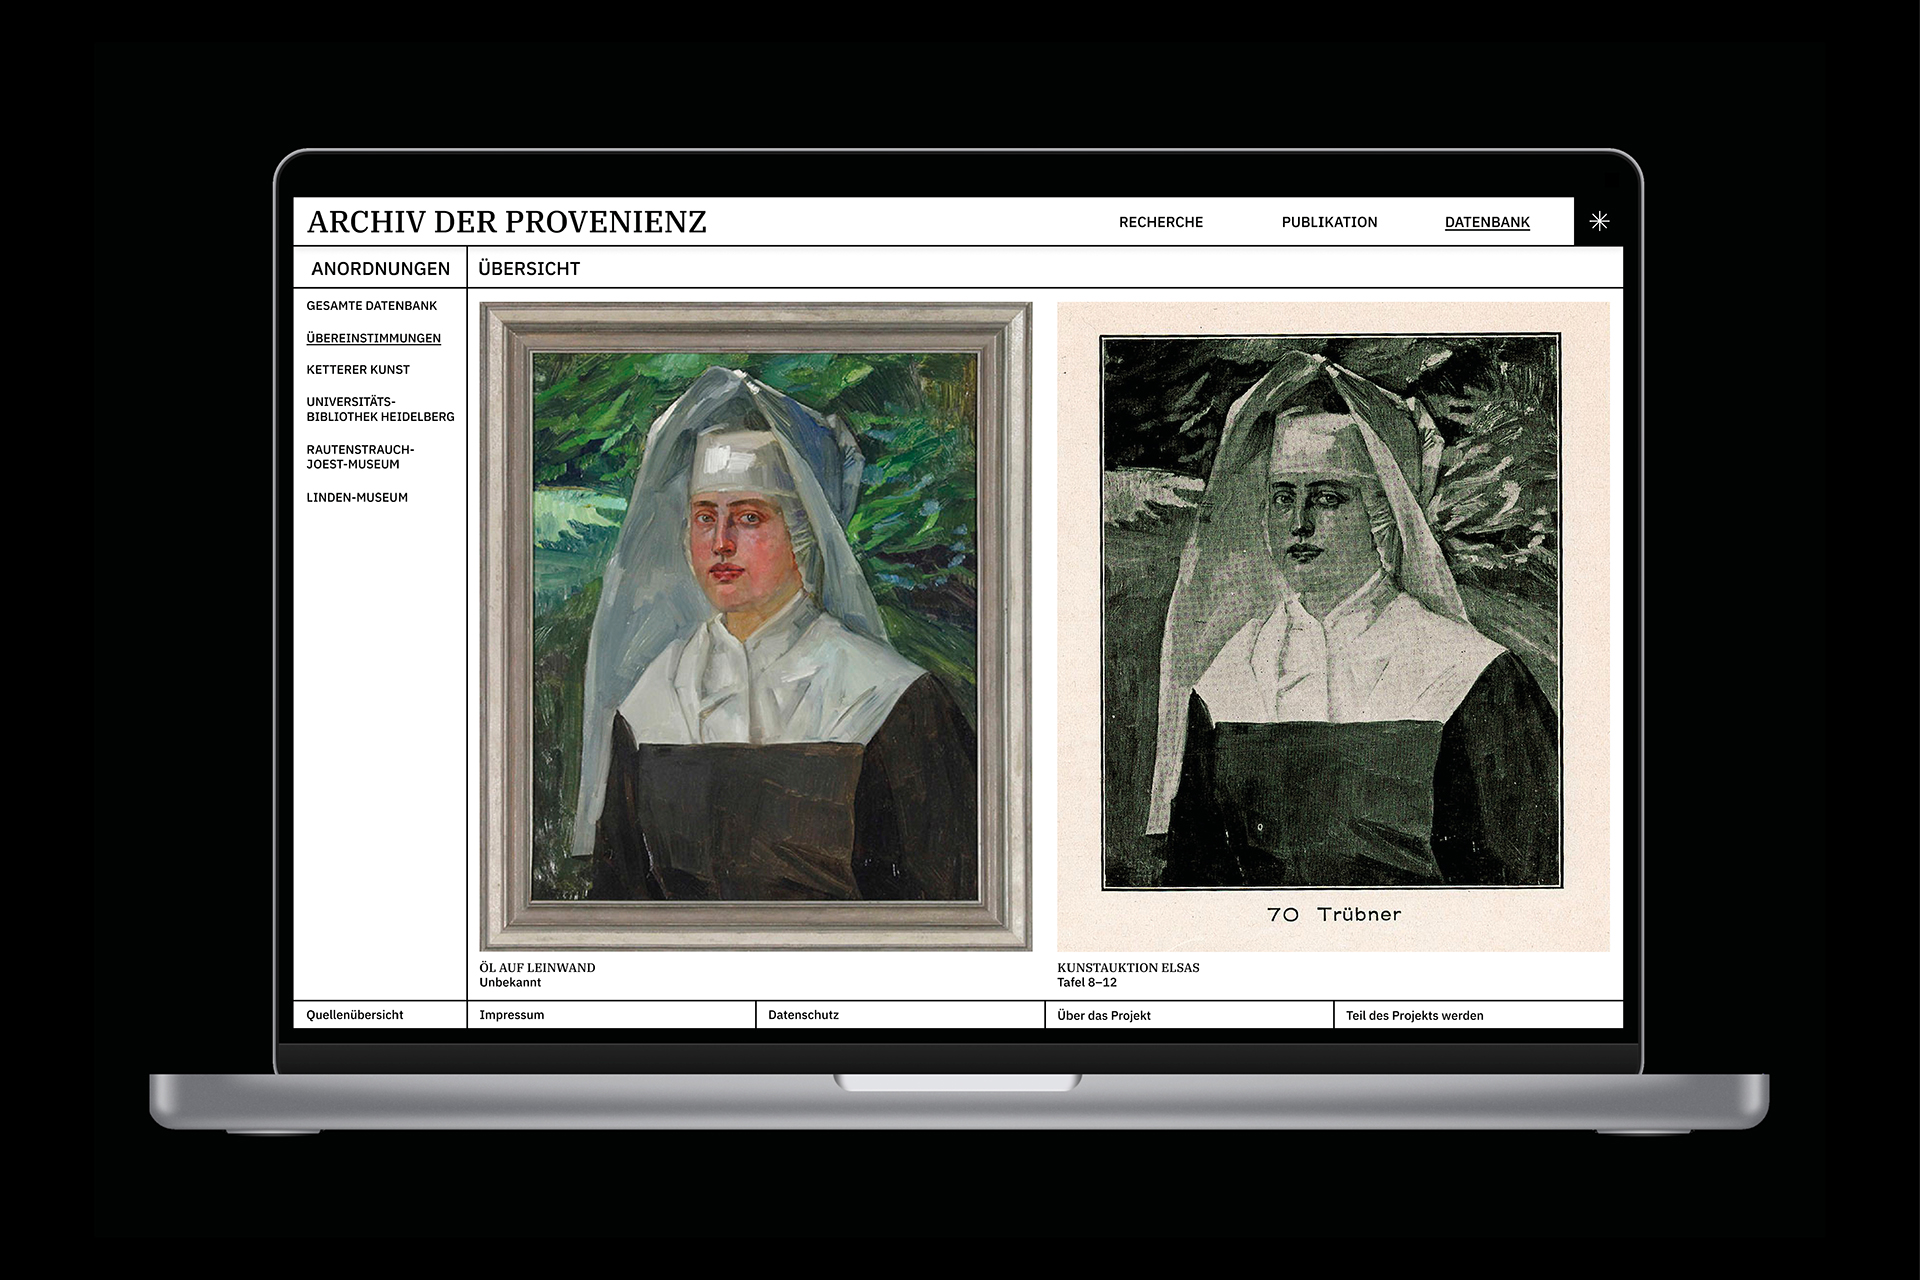
Task: Open UNIVERSITÄTSBIBLIOTHEK HEIDELBERG sidebar entry
Action: pyautogui.click(x=380, y=409)
